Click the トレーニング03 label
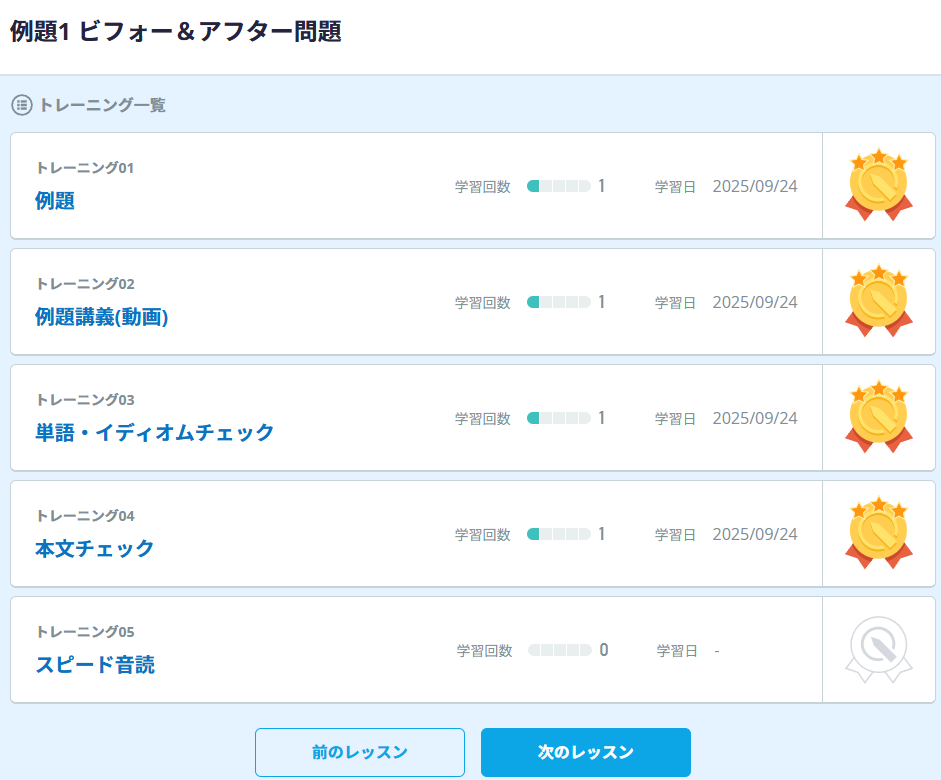This screenshot has height=780, width=941. click(x=84, y=400)
